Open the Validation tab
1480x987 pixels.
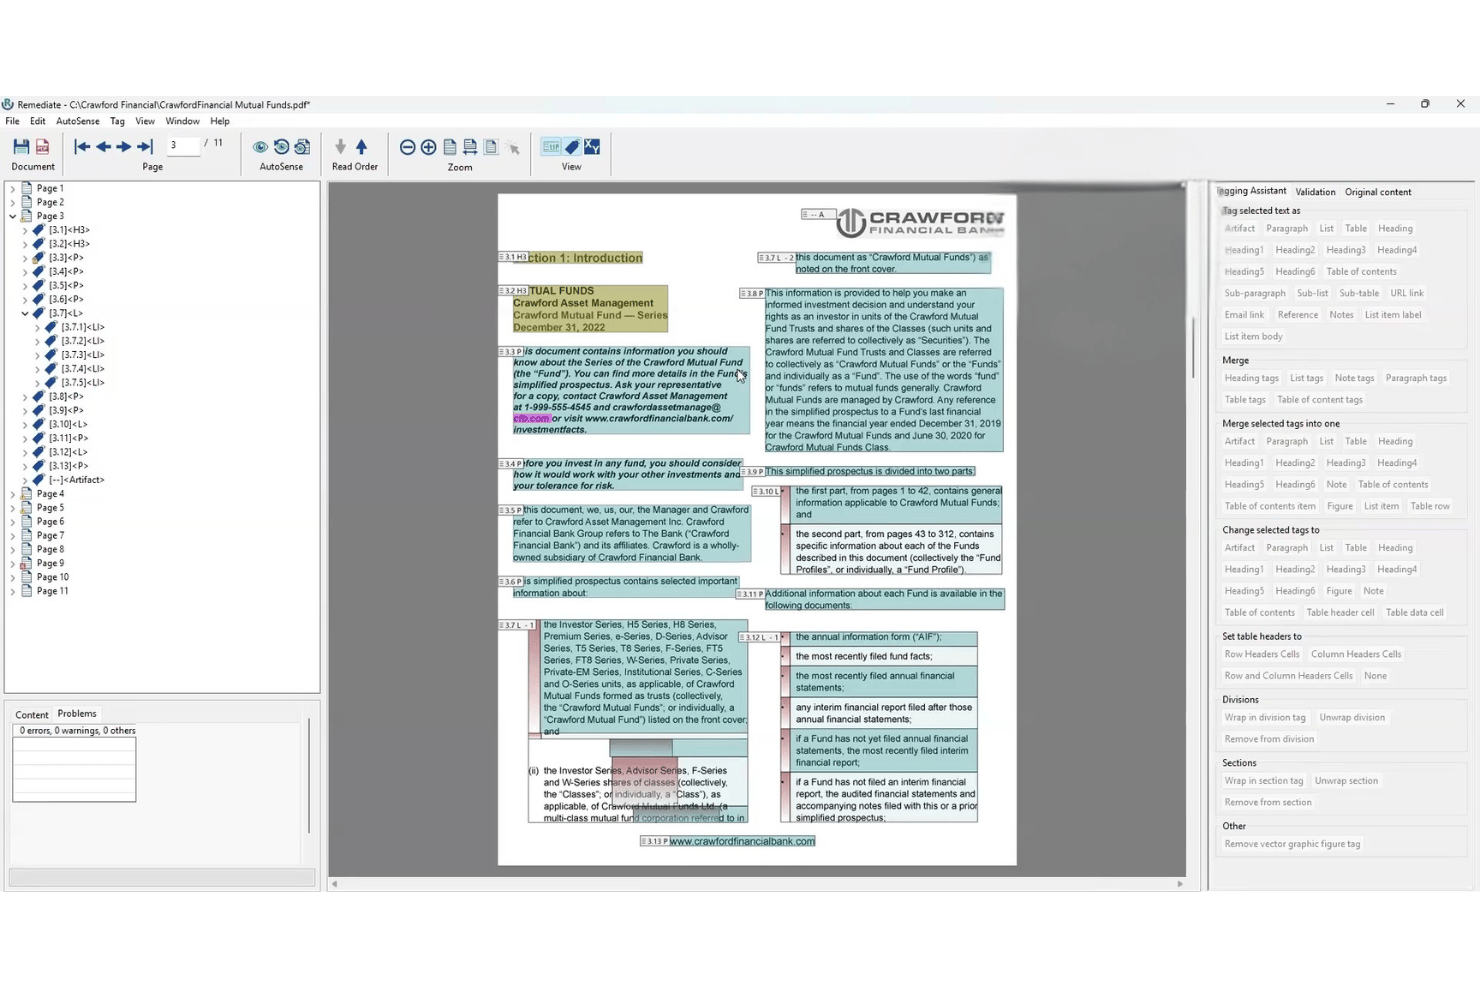point(1315,192)
